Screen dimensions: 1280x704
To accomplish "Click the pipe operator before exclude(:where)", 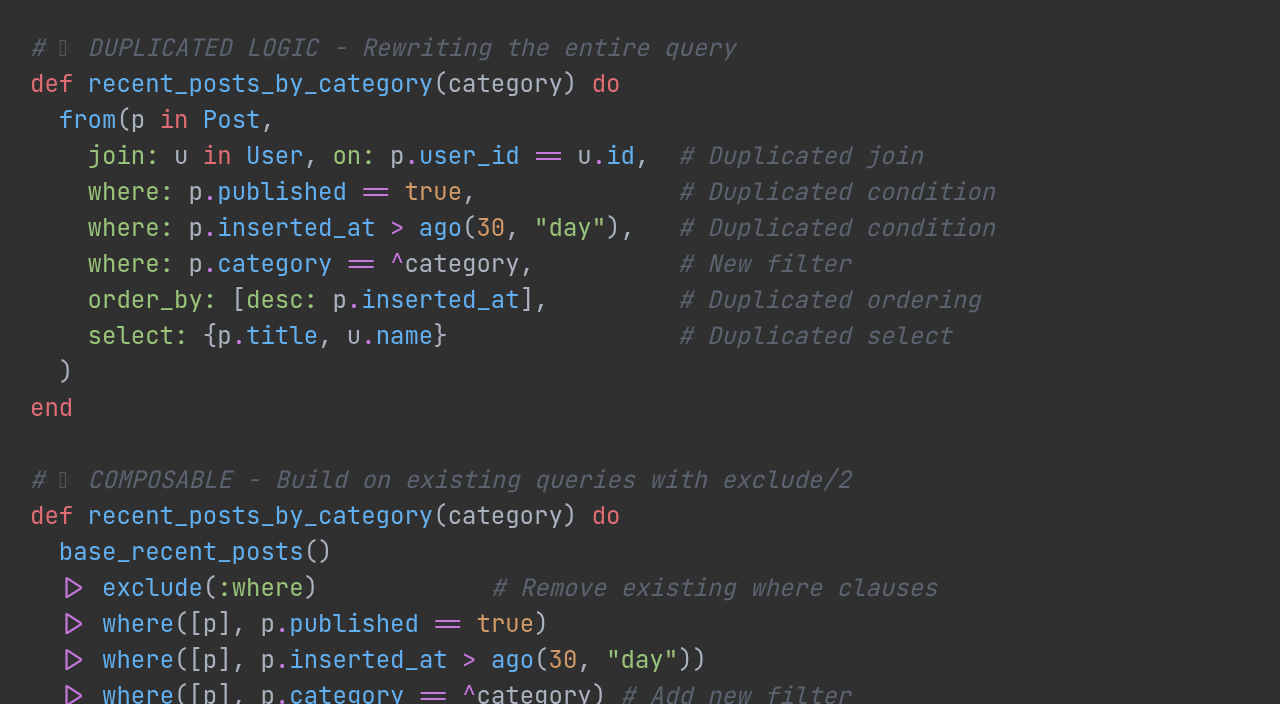I will (x=73, y=588).
